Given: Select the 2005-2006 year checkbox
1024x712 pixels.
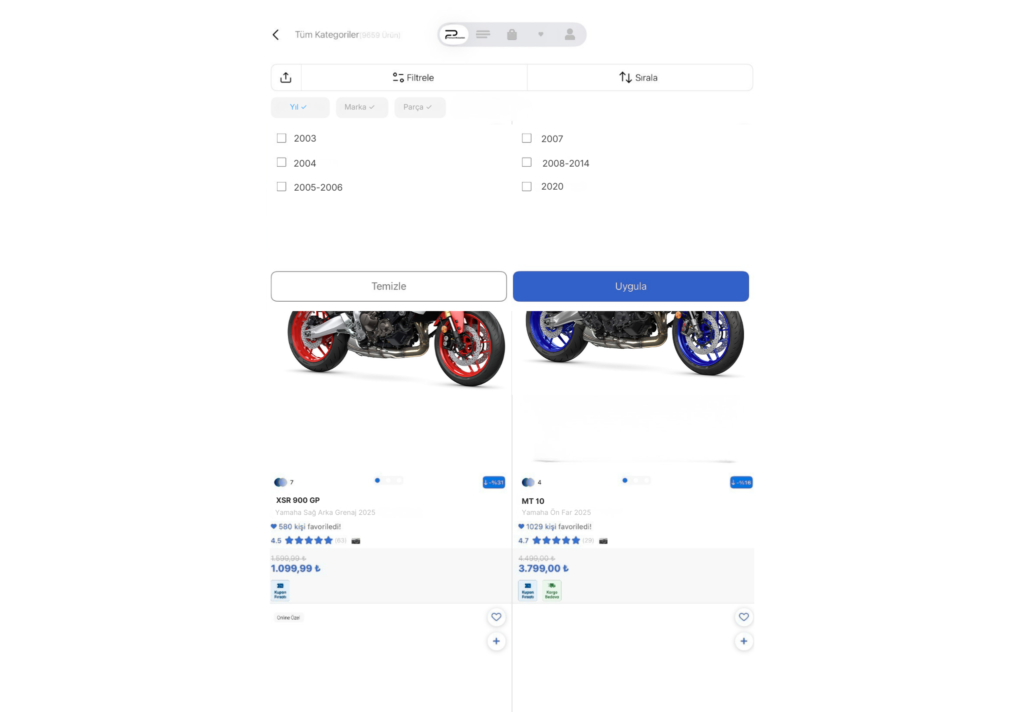Looking at the screenshot, I should [x=281, y=187].
